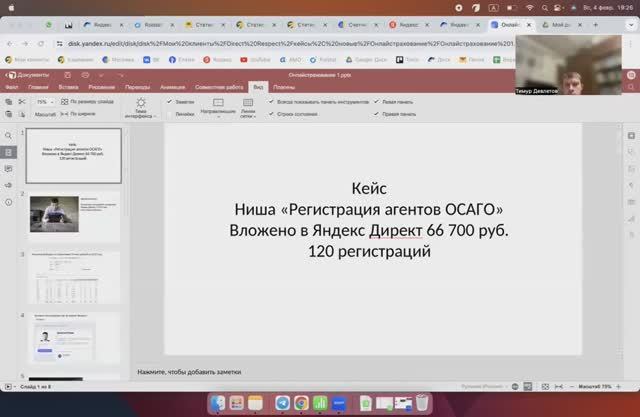Viewport: 640px width, 417px height.
Task: Expand the browser tab list chevron
Action: [631, 25]
